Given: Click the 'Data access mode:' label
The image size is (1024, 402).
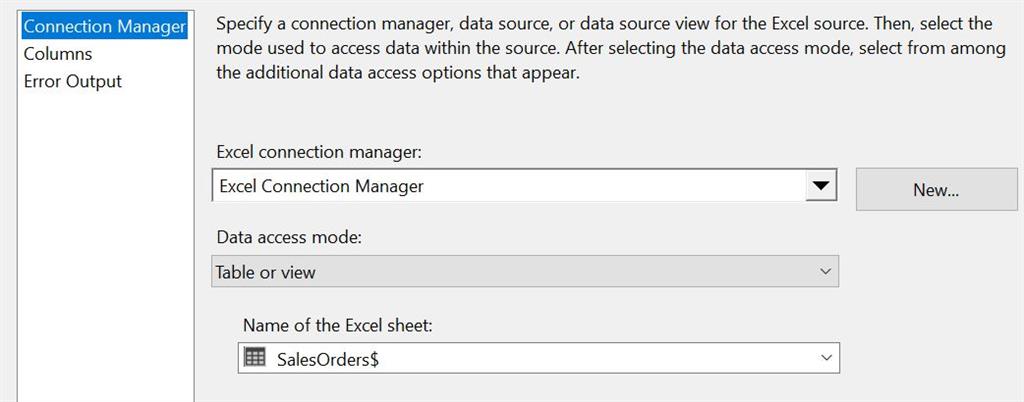Looking at the screenshot, I should click(x=289, y=238).
